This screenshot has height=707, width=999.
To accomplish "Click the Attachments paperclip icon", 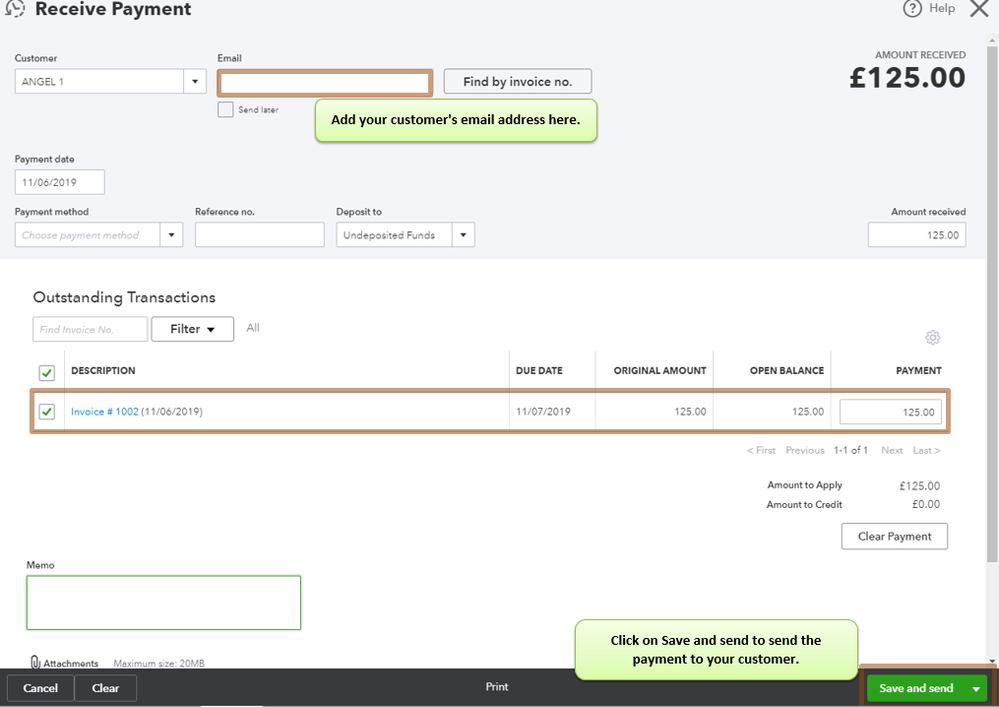I will (x=35, y=662).
